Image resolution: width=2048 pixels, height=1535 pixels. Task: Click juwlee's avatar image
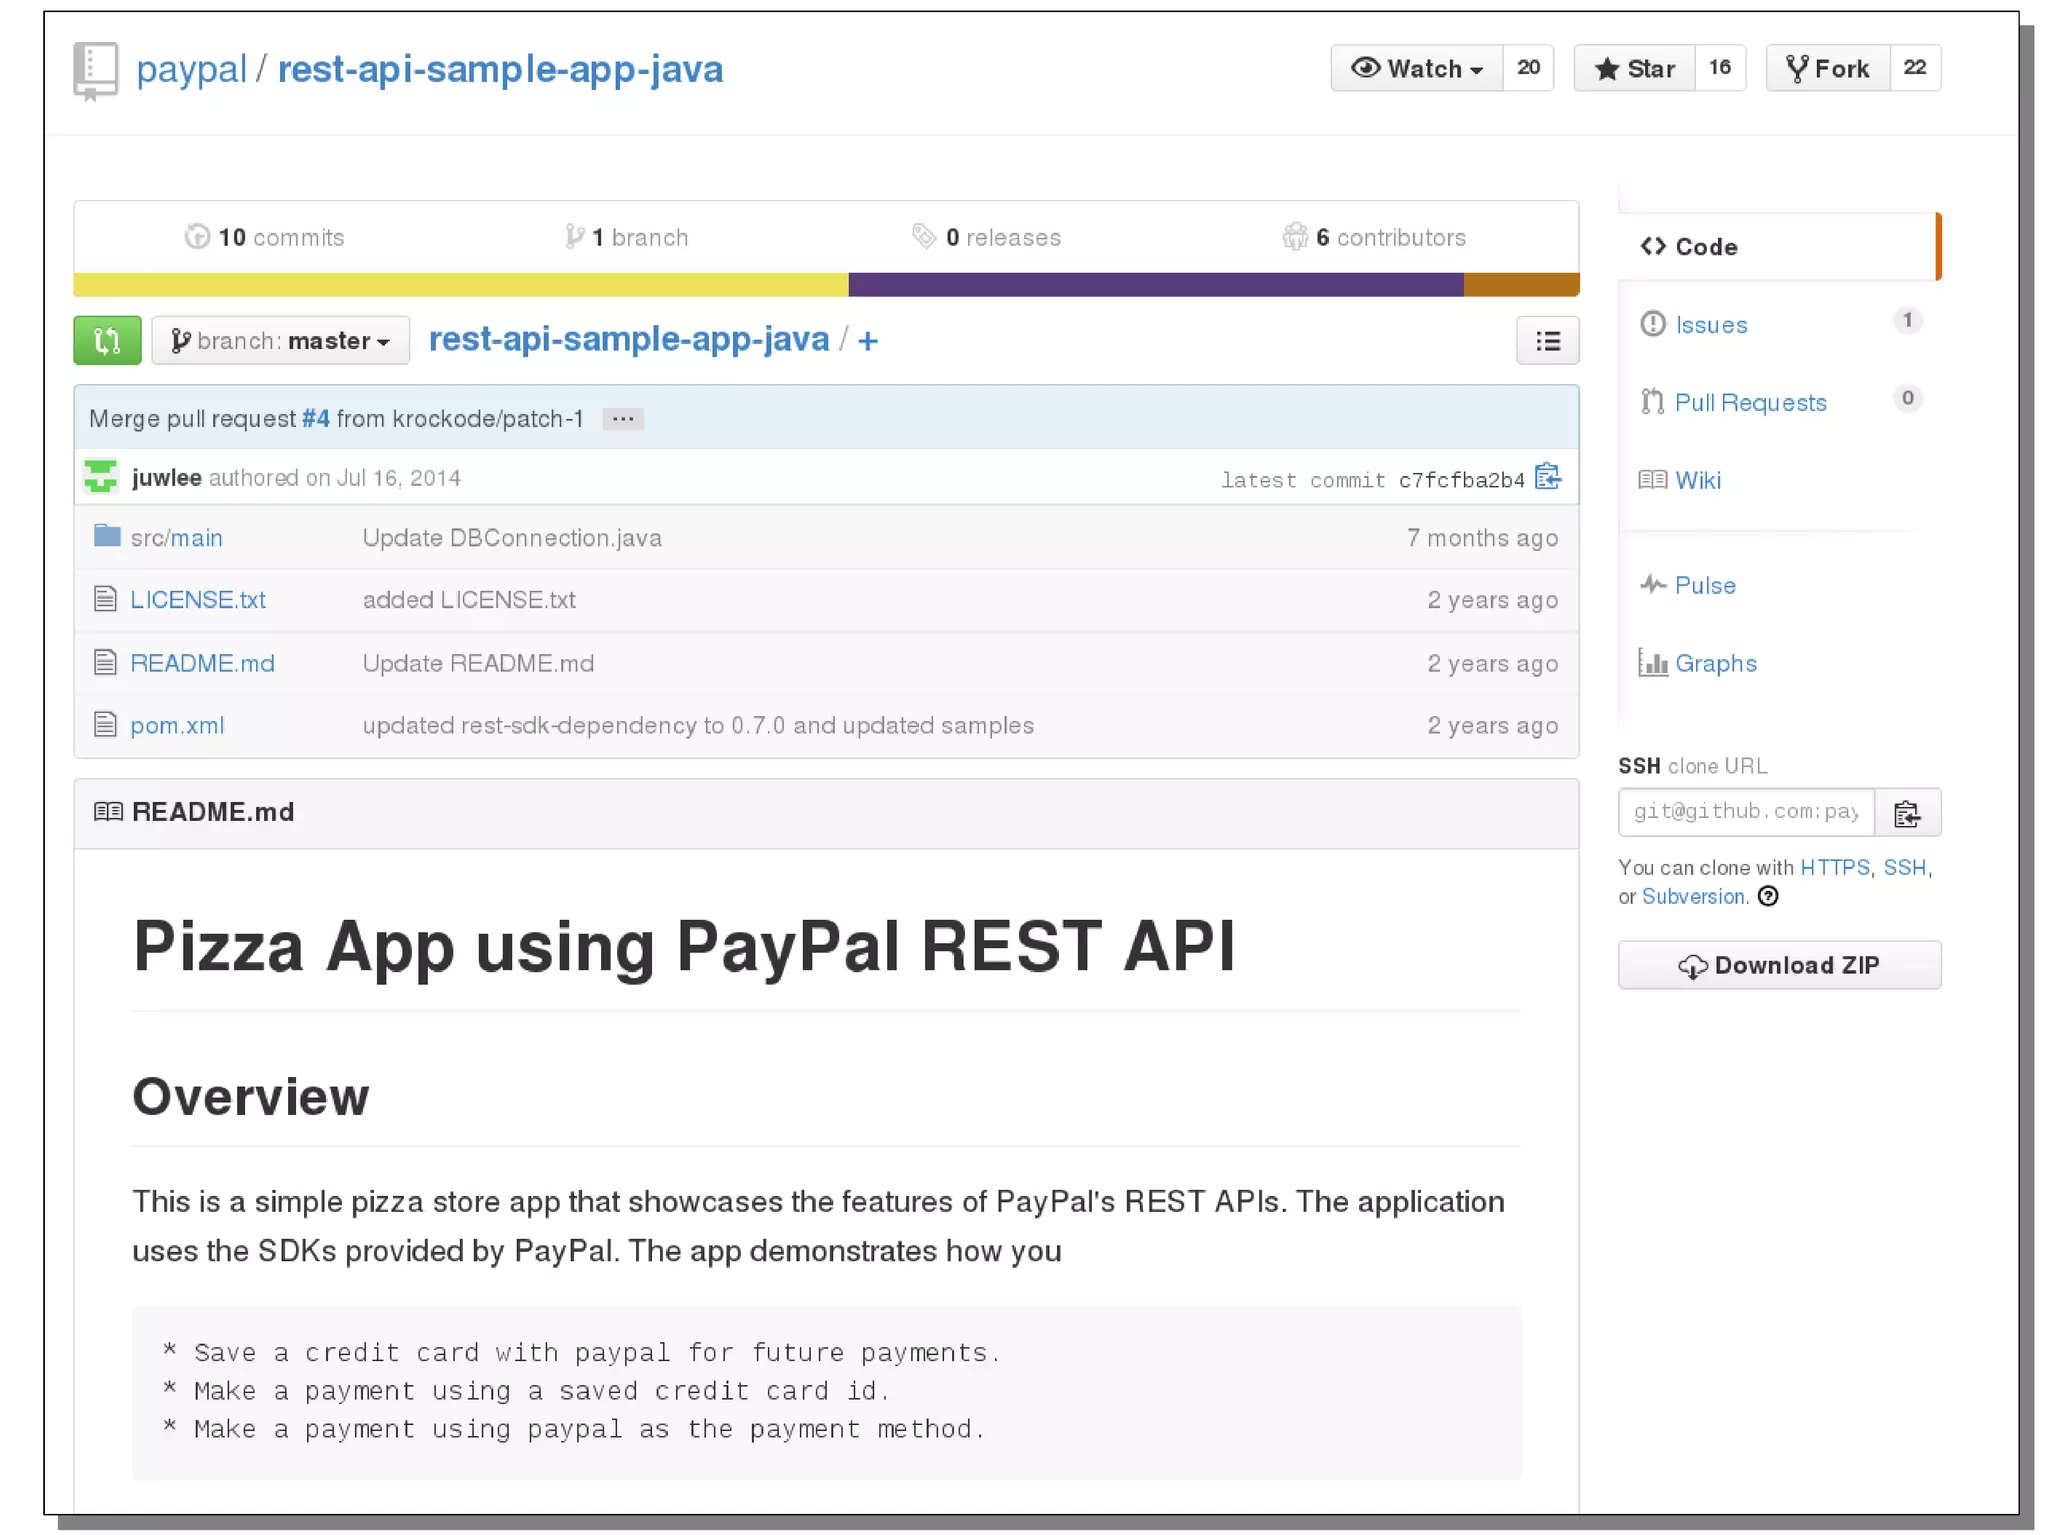point(101,477)
